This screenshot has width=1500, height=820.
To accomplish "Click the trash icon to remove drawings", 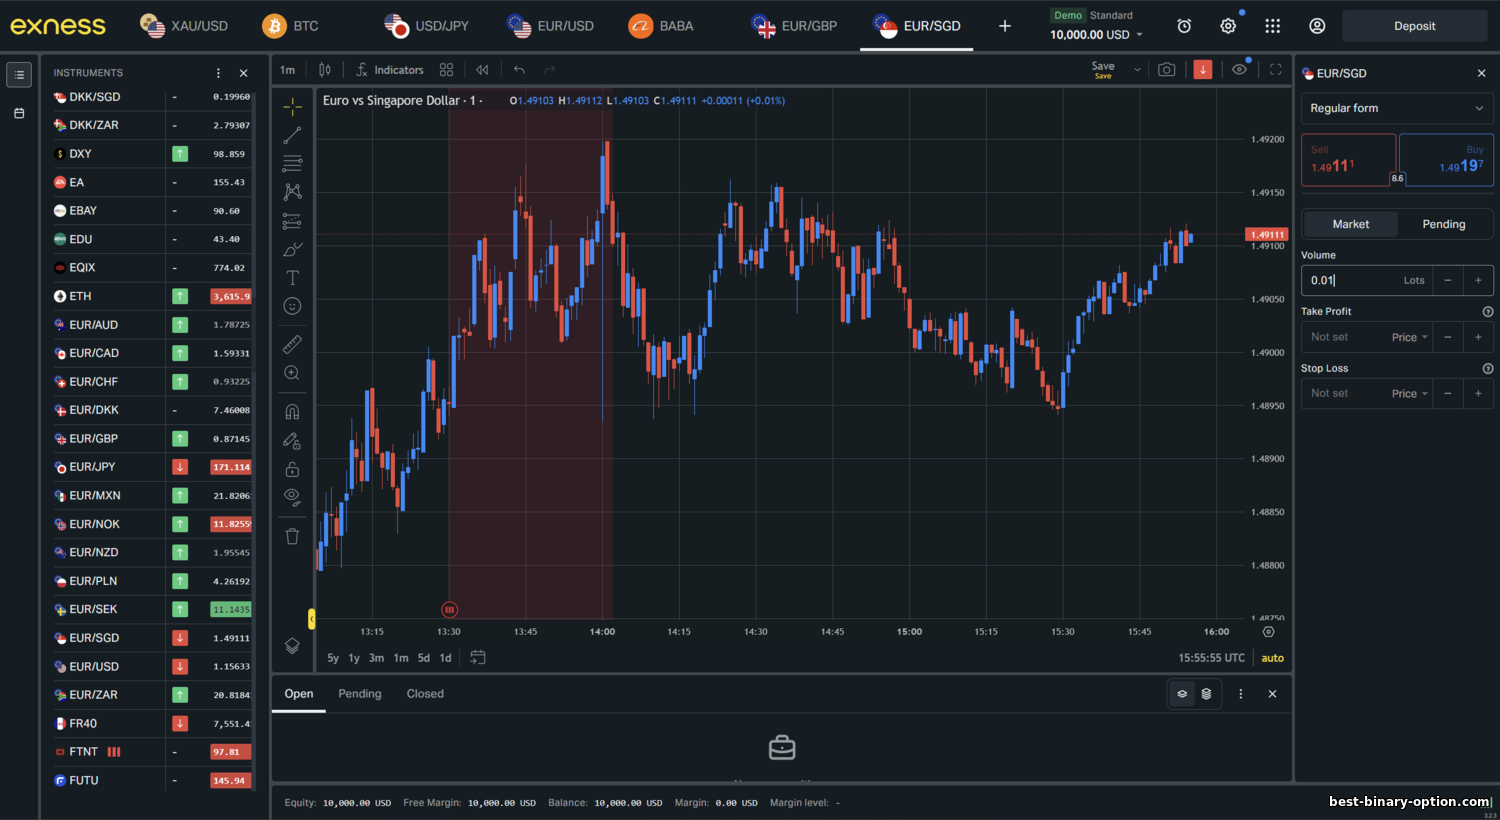I will coord(292,536).
